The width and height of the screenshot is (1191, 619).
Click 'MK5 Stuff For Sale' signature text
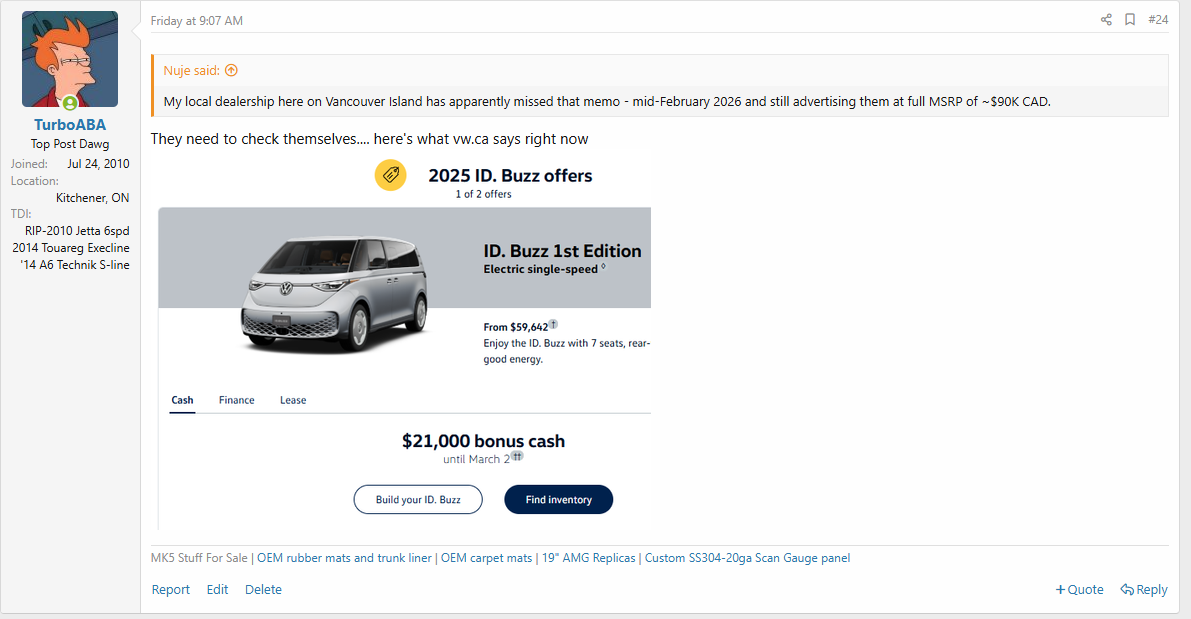(x=199, y=557)
